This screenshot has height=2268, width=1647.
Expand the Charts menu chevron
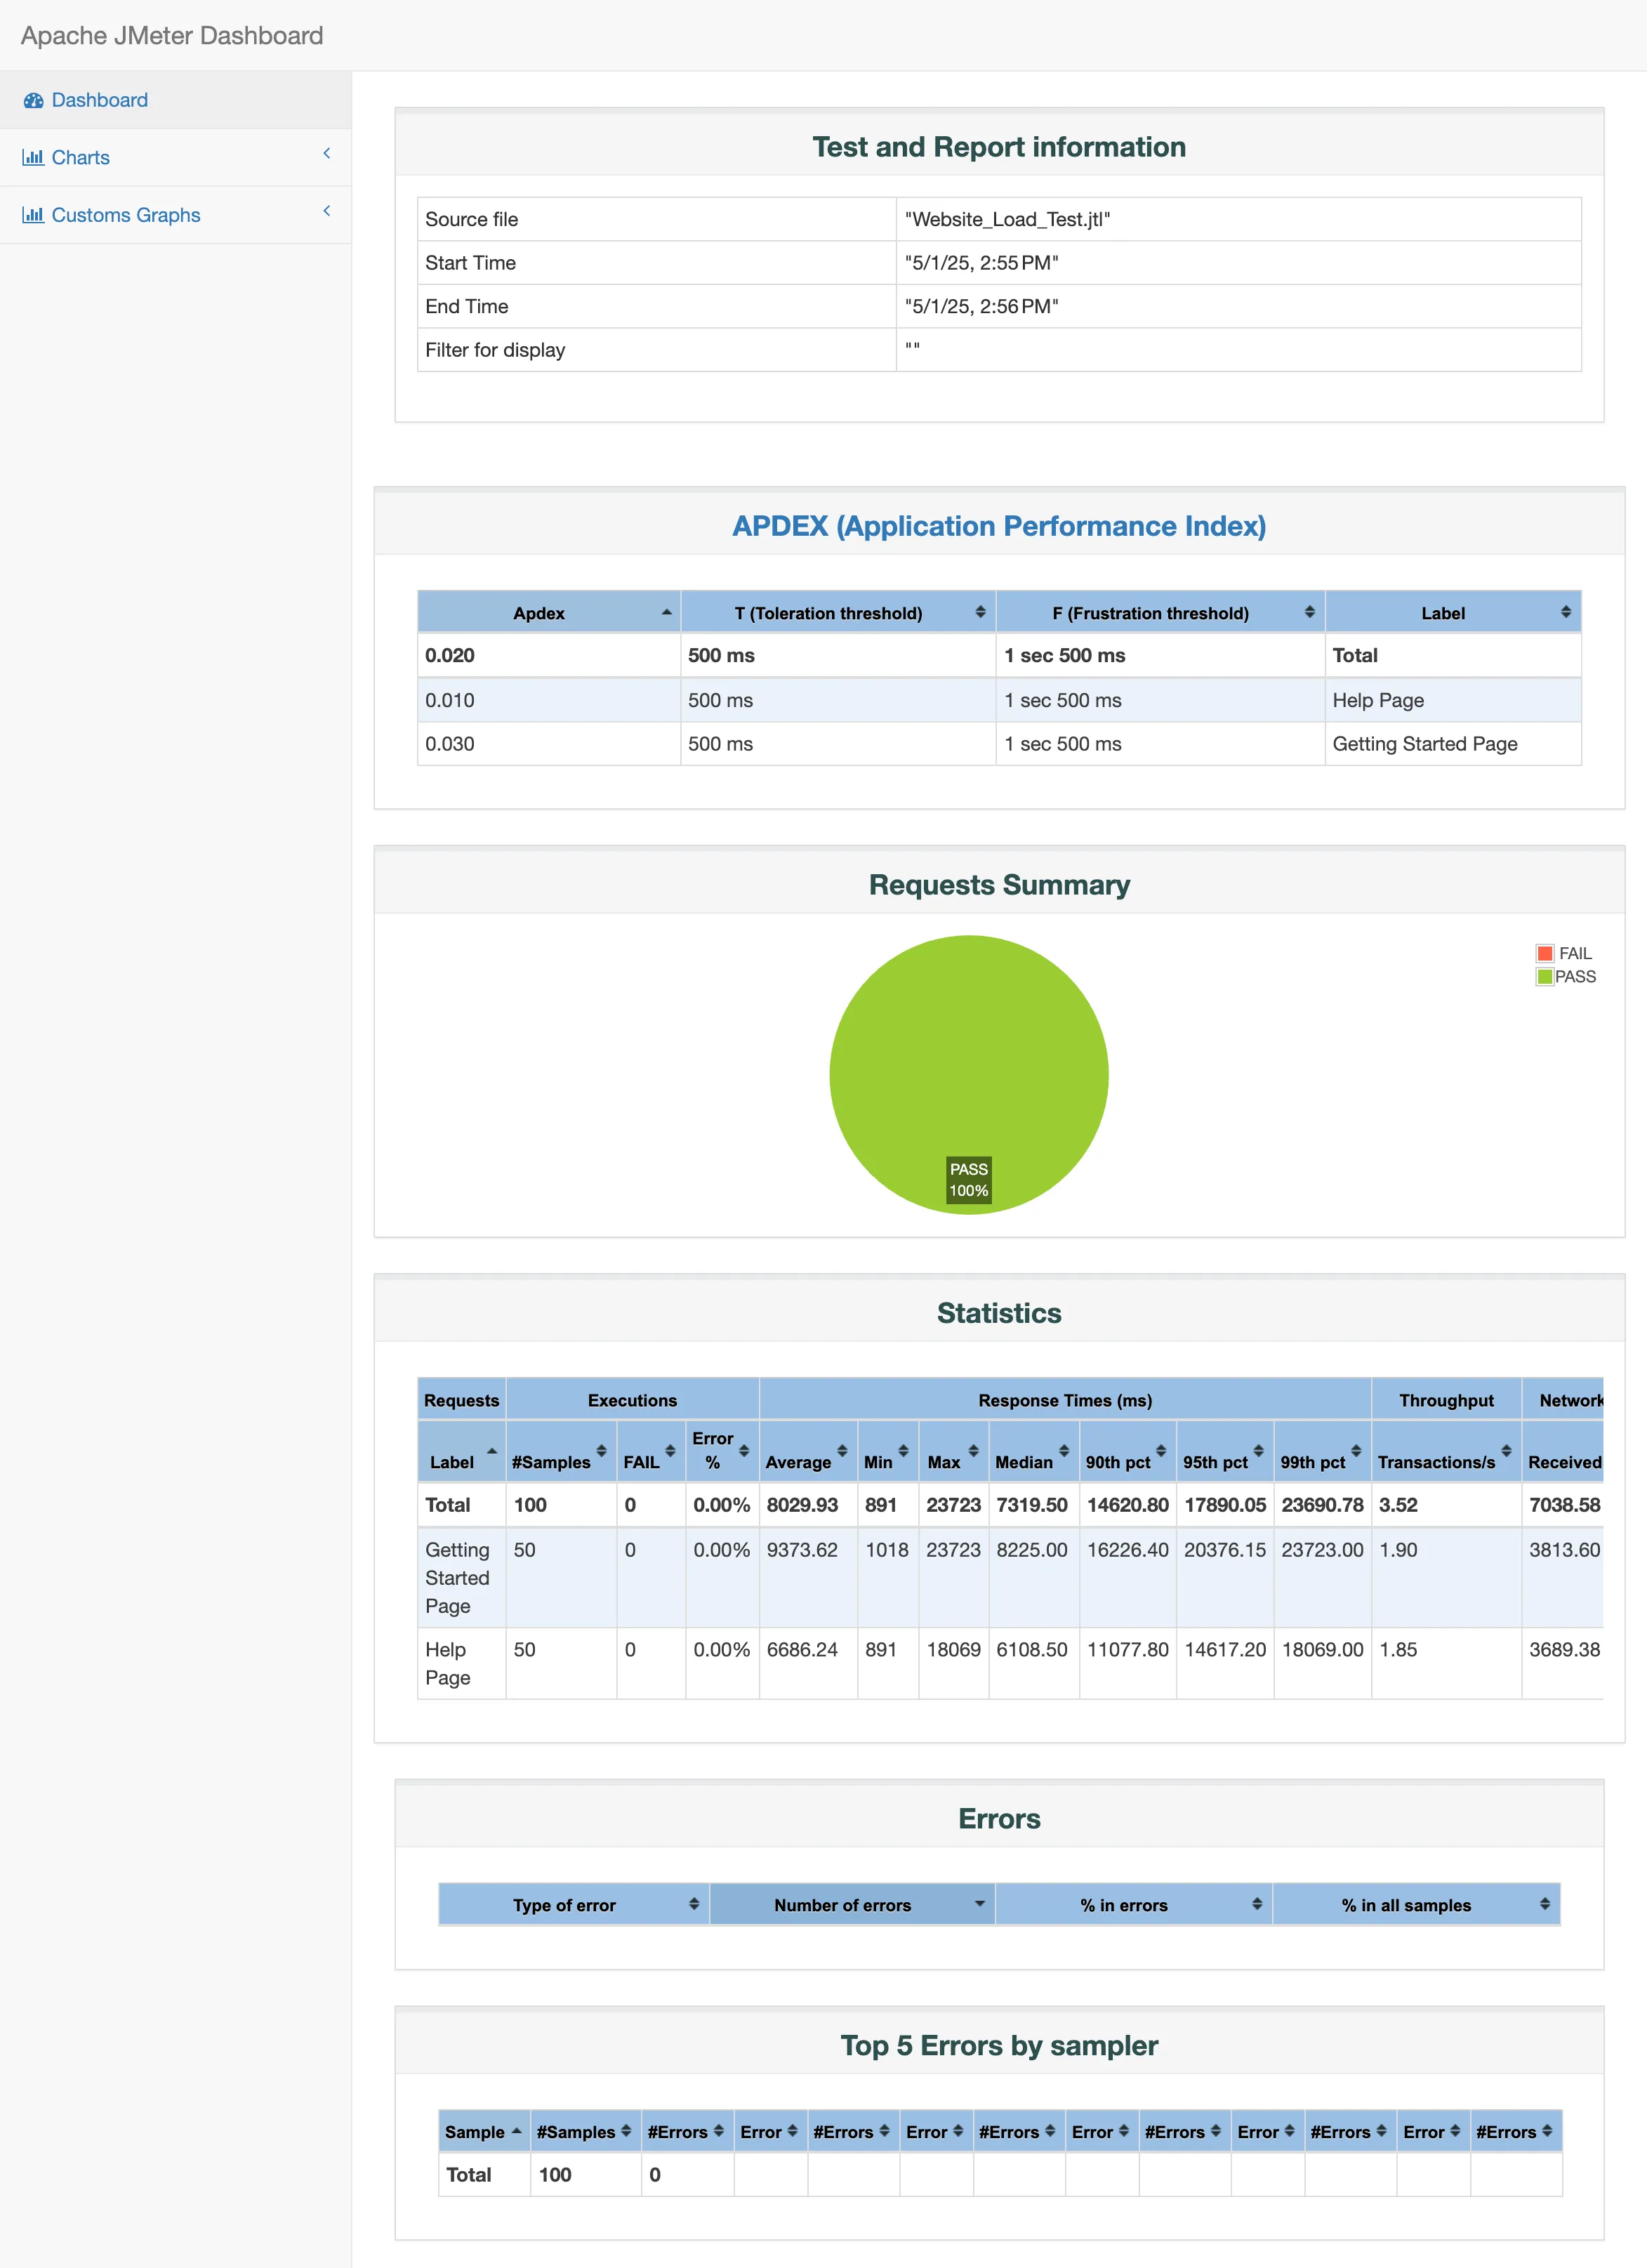coord(326,153)
